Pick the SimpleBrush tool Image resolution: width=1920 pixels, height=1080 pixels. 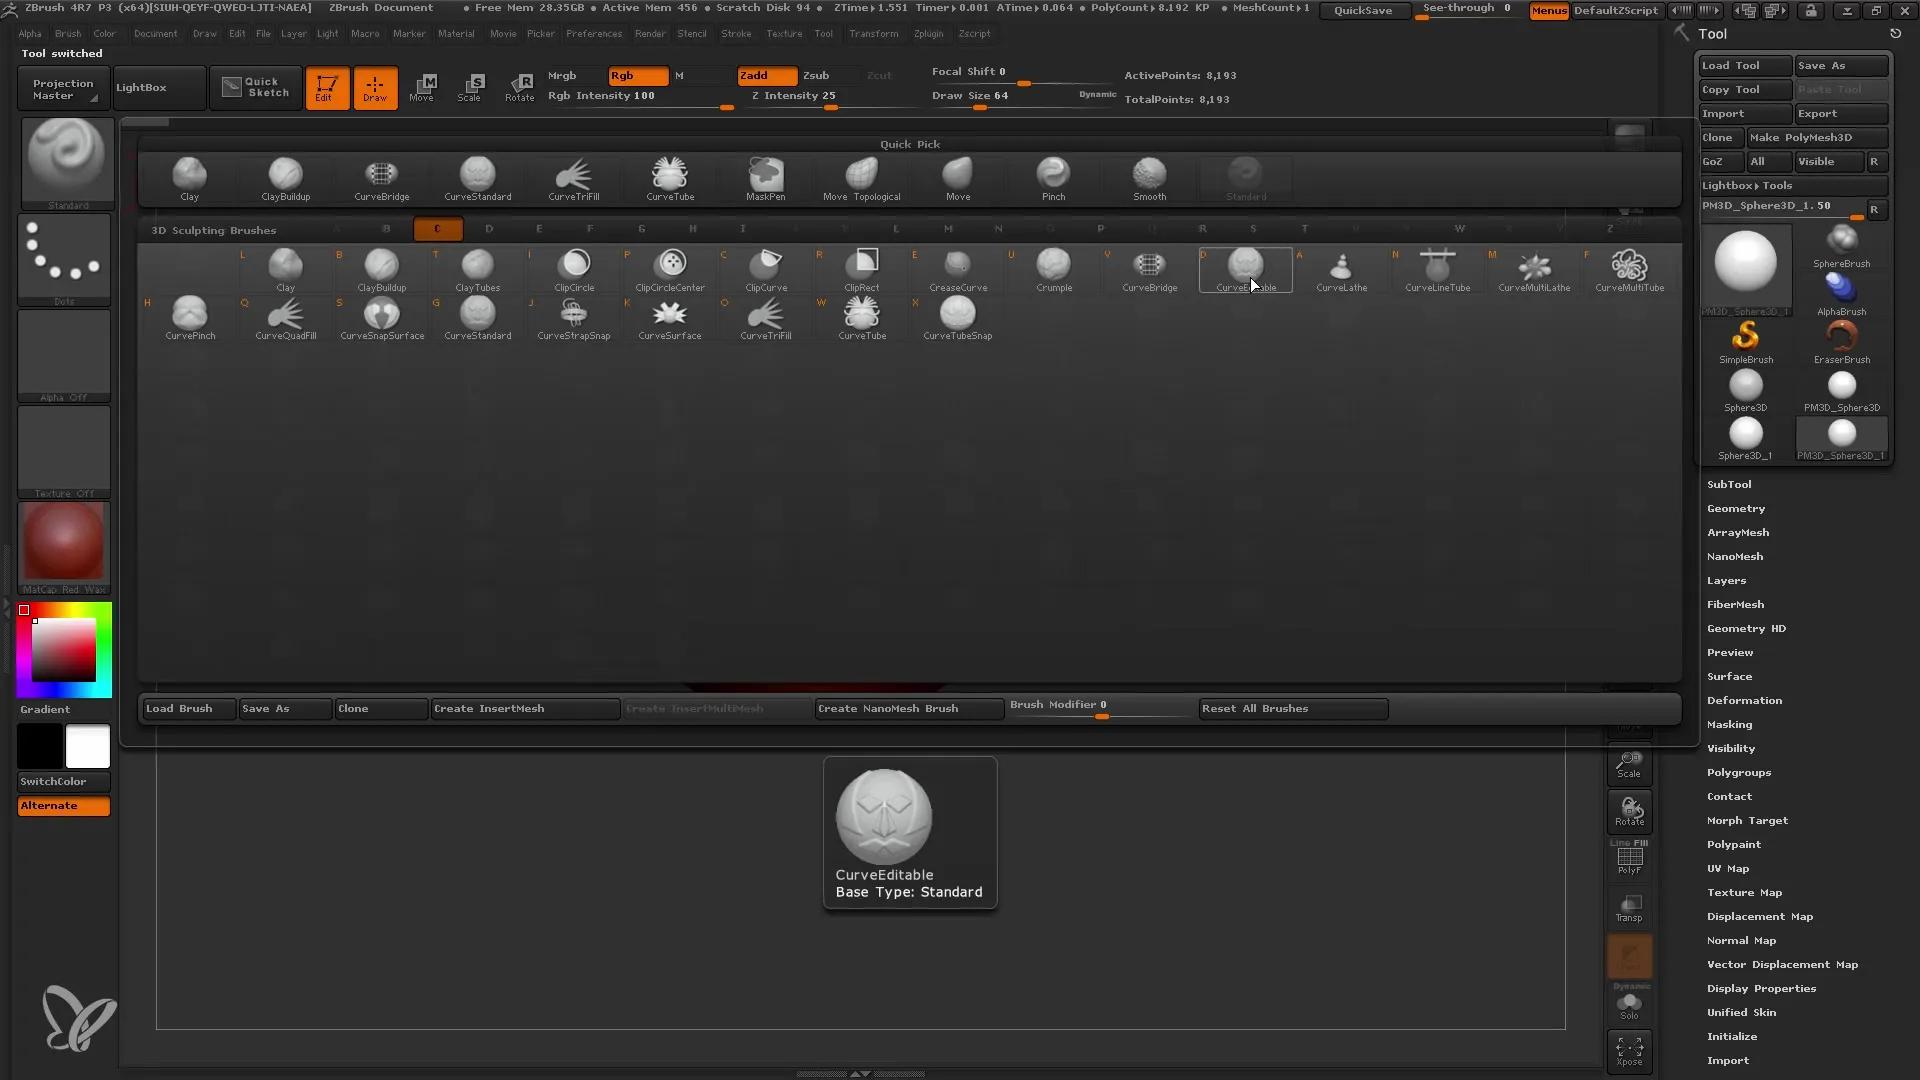1746,342
